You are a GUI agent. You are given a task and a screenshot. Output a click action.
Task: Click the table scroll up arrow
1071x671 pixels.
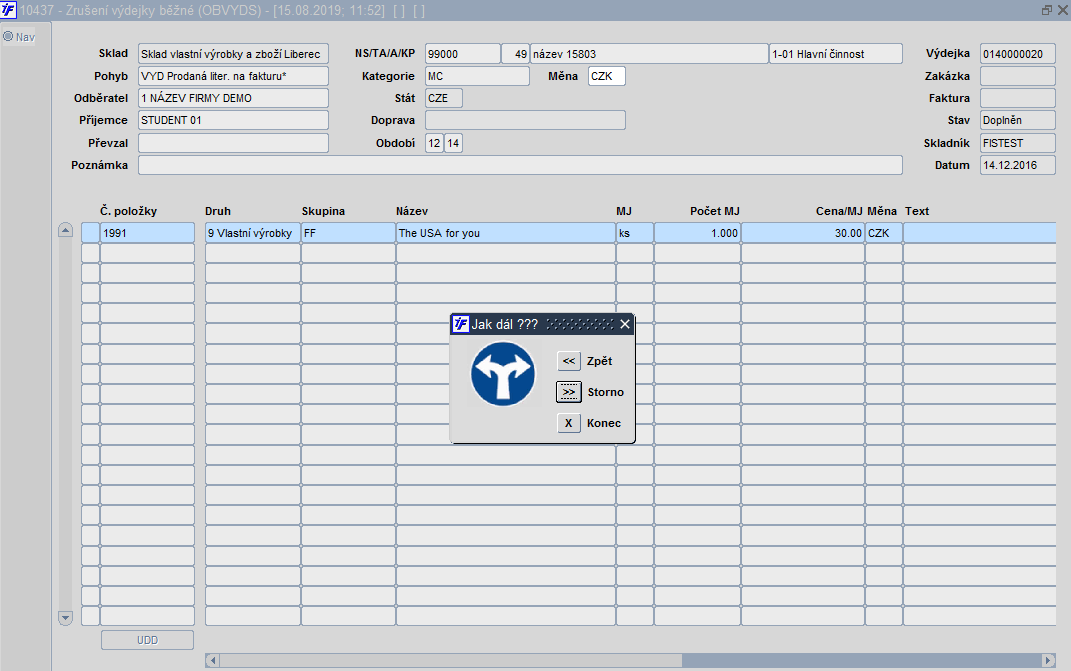click(x=65, y=230)
